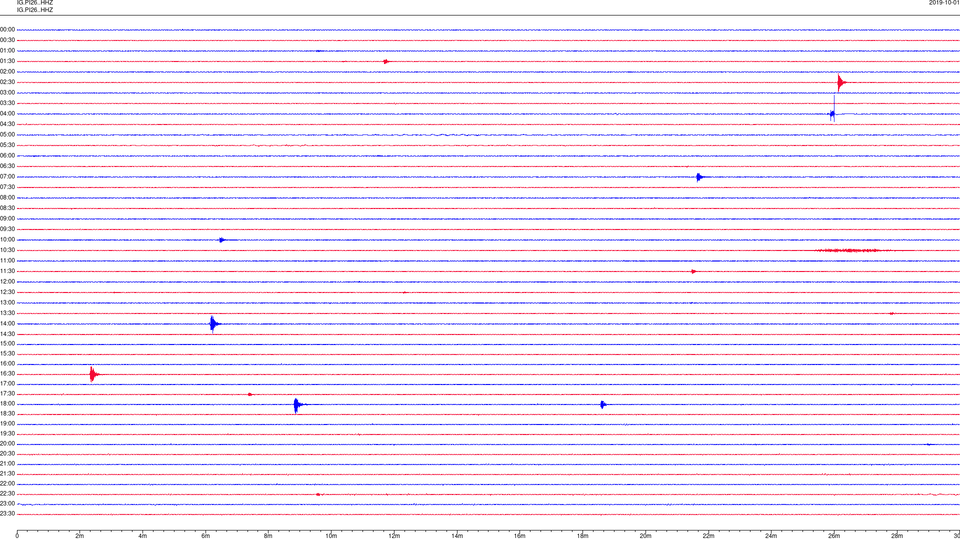Select the red event on the 16:30 trace
This screenshot has width=960, height=540.
coord(92,374)
